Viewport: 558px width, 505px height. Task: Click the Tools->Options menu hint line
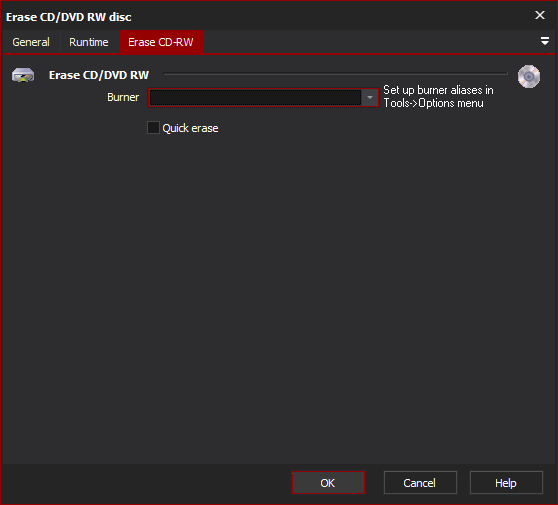coord(433,103)
